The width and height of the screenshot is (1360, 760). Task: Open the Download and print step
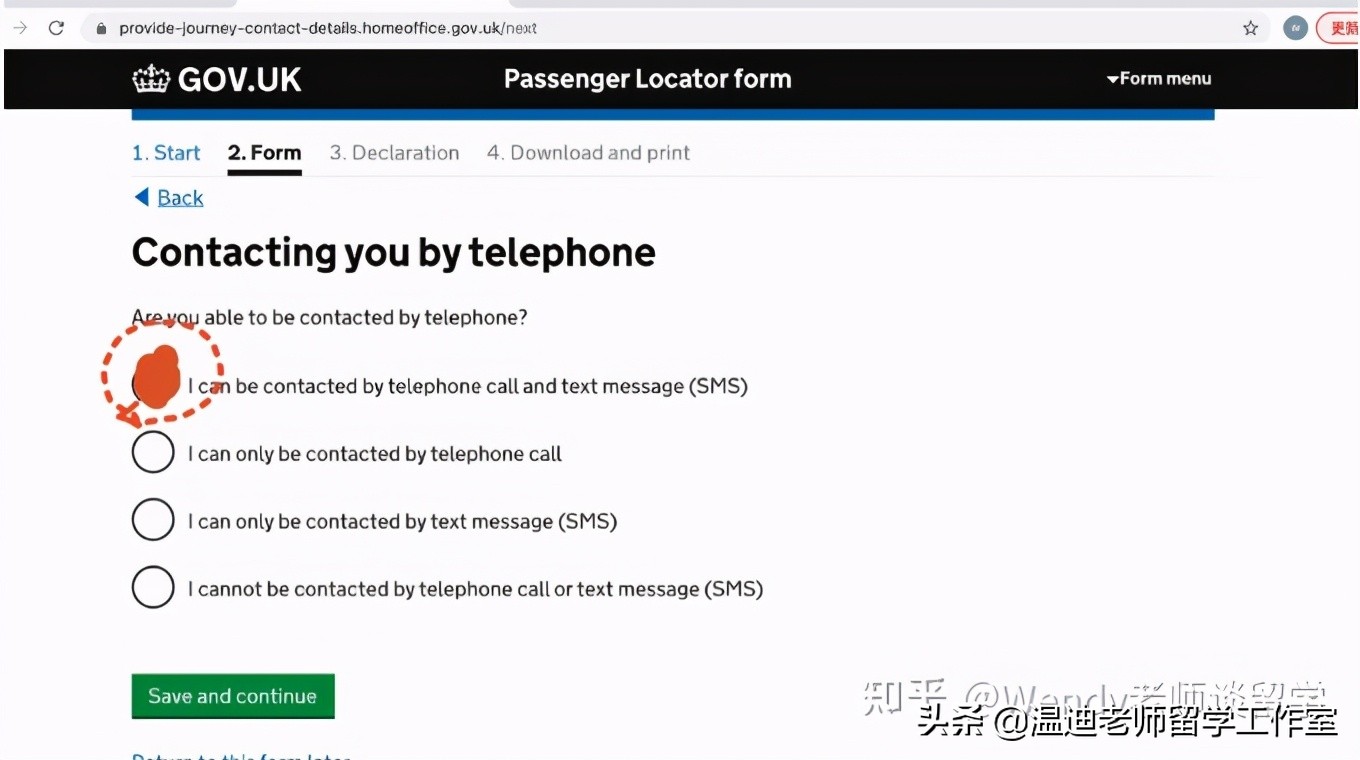pyautogui.click(x=588, y=152)
